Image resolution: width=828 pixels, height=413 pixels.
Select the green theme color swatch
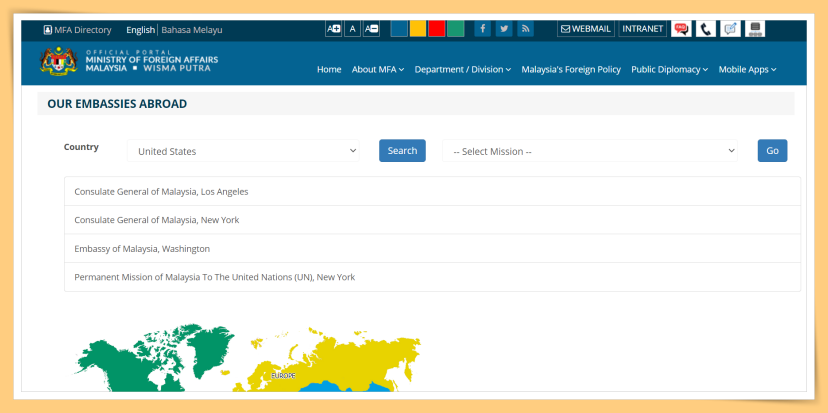pos(456,29)
